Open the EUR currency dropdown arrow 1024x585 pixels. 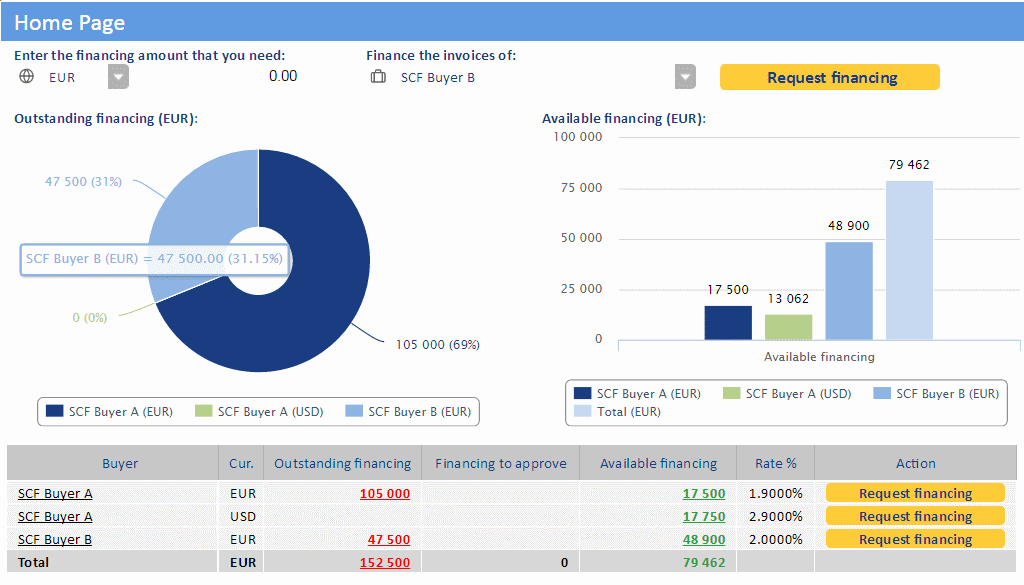coord(118,77)
